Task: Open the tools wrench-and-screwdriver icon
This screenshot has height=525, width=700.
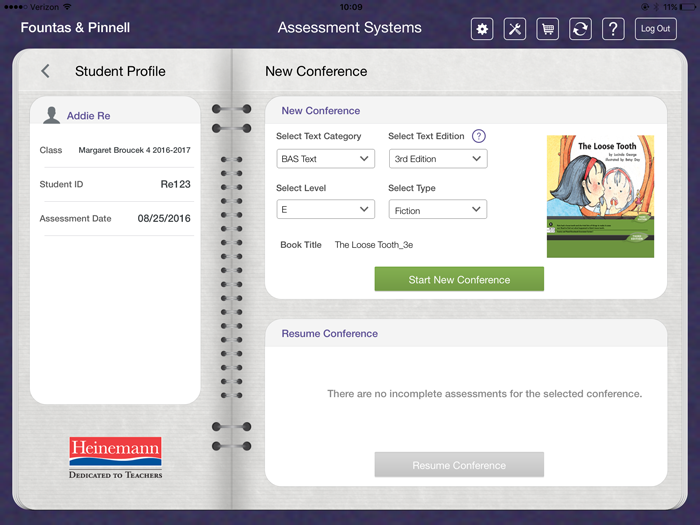Action: [515, 29]
